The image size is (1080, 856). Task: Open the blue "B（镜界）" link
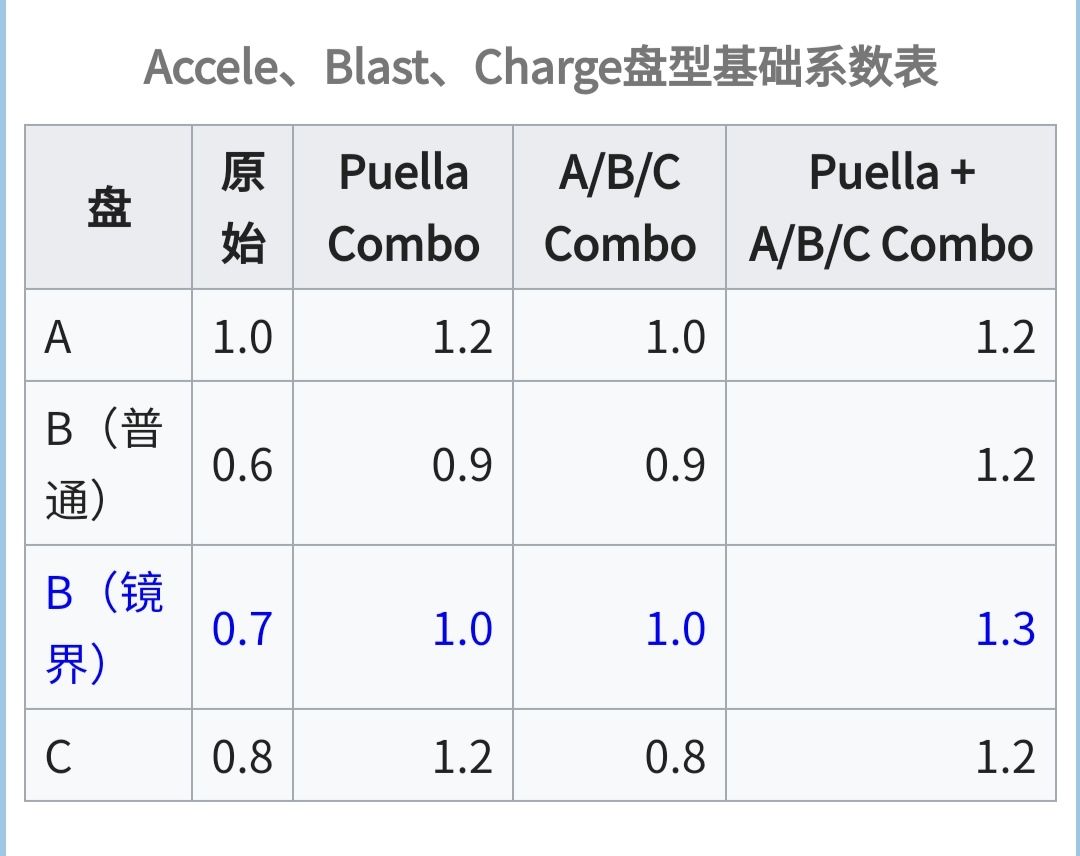[104, 628]
